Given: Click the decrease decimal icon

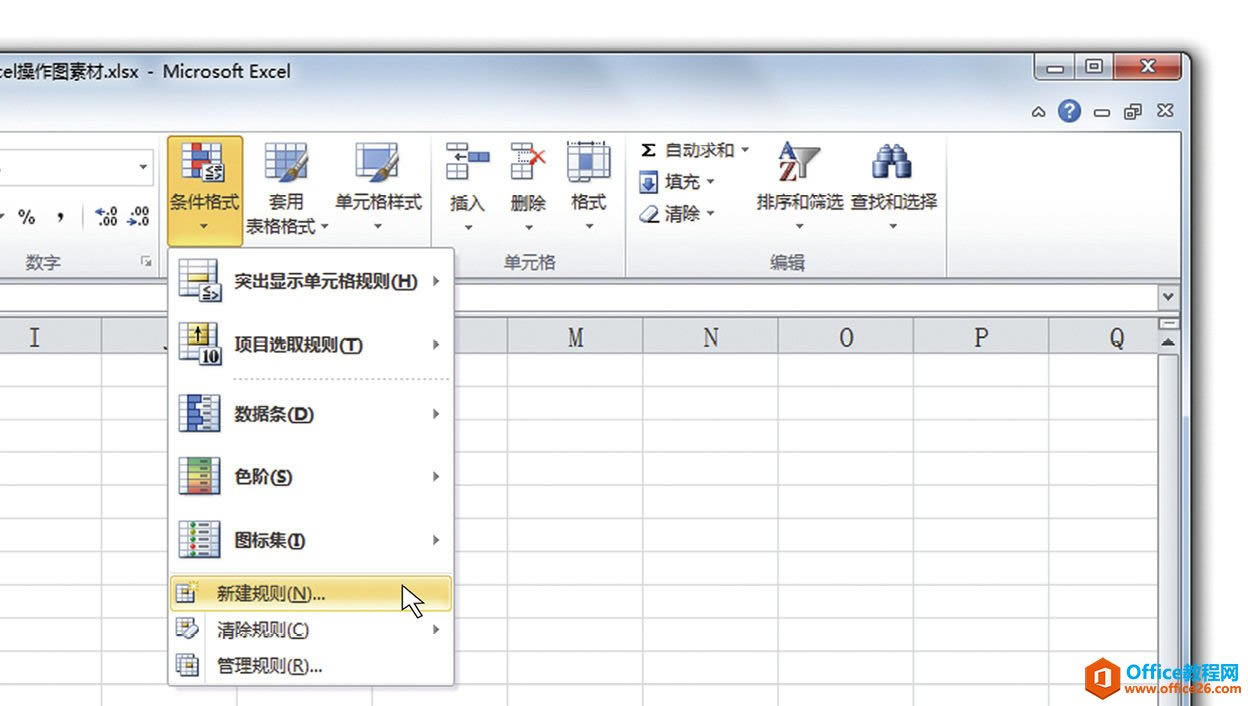Looking at the screenshot, I should pyautogui.click(x=138, y=217).
